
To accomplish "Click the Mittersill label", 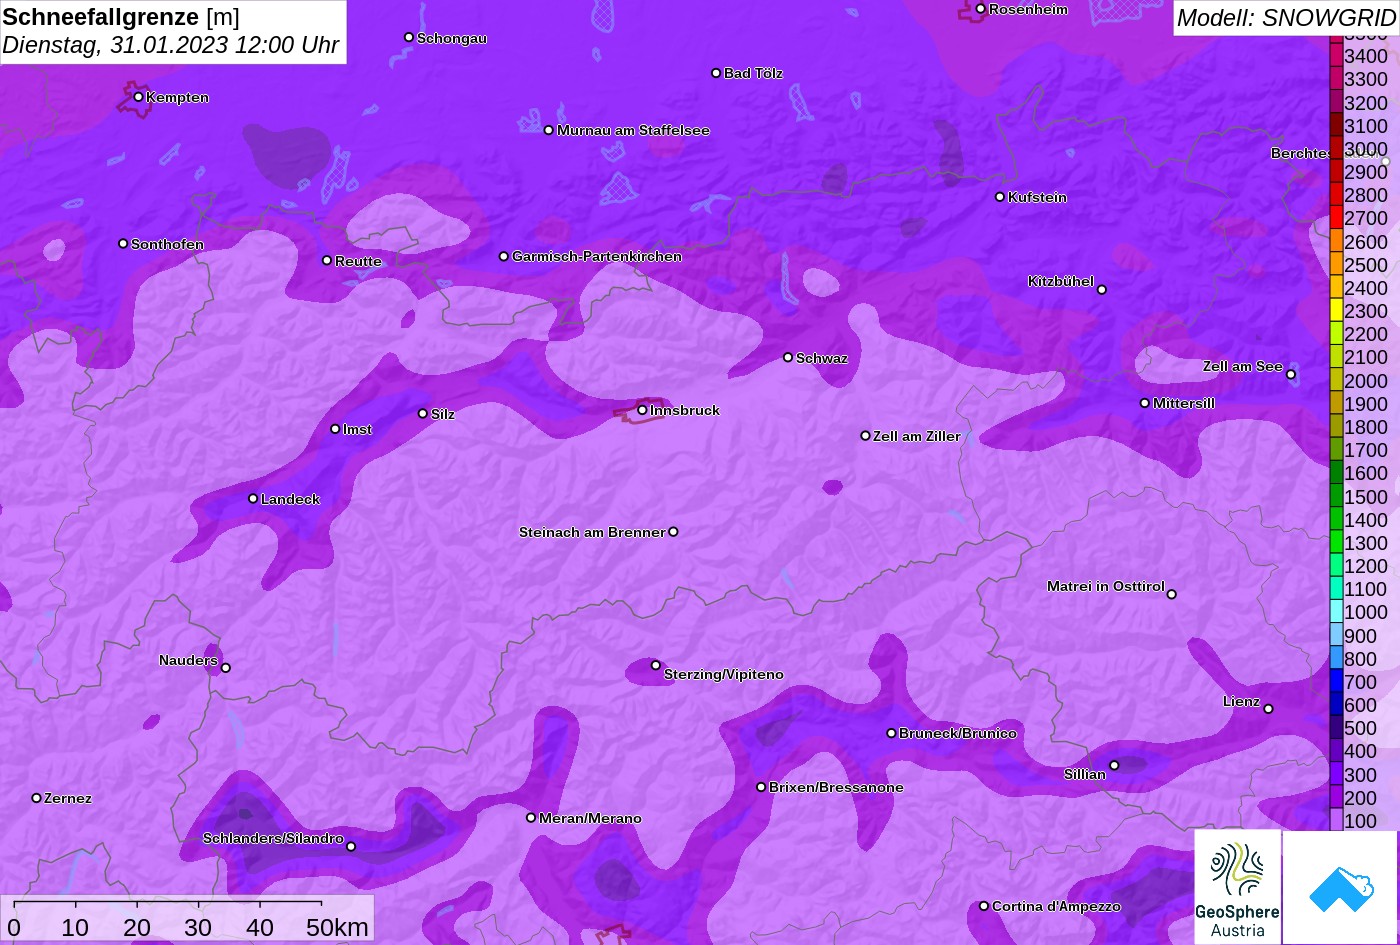I will pyautogui.click(x=1184, y=403).
